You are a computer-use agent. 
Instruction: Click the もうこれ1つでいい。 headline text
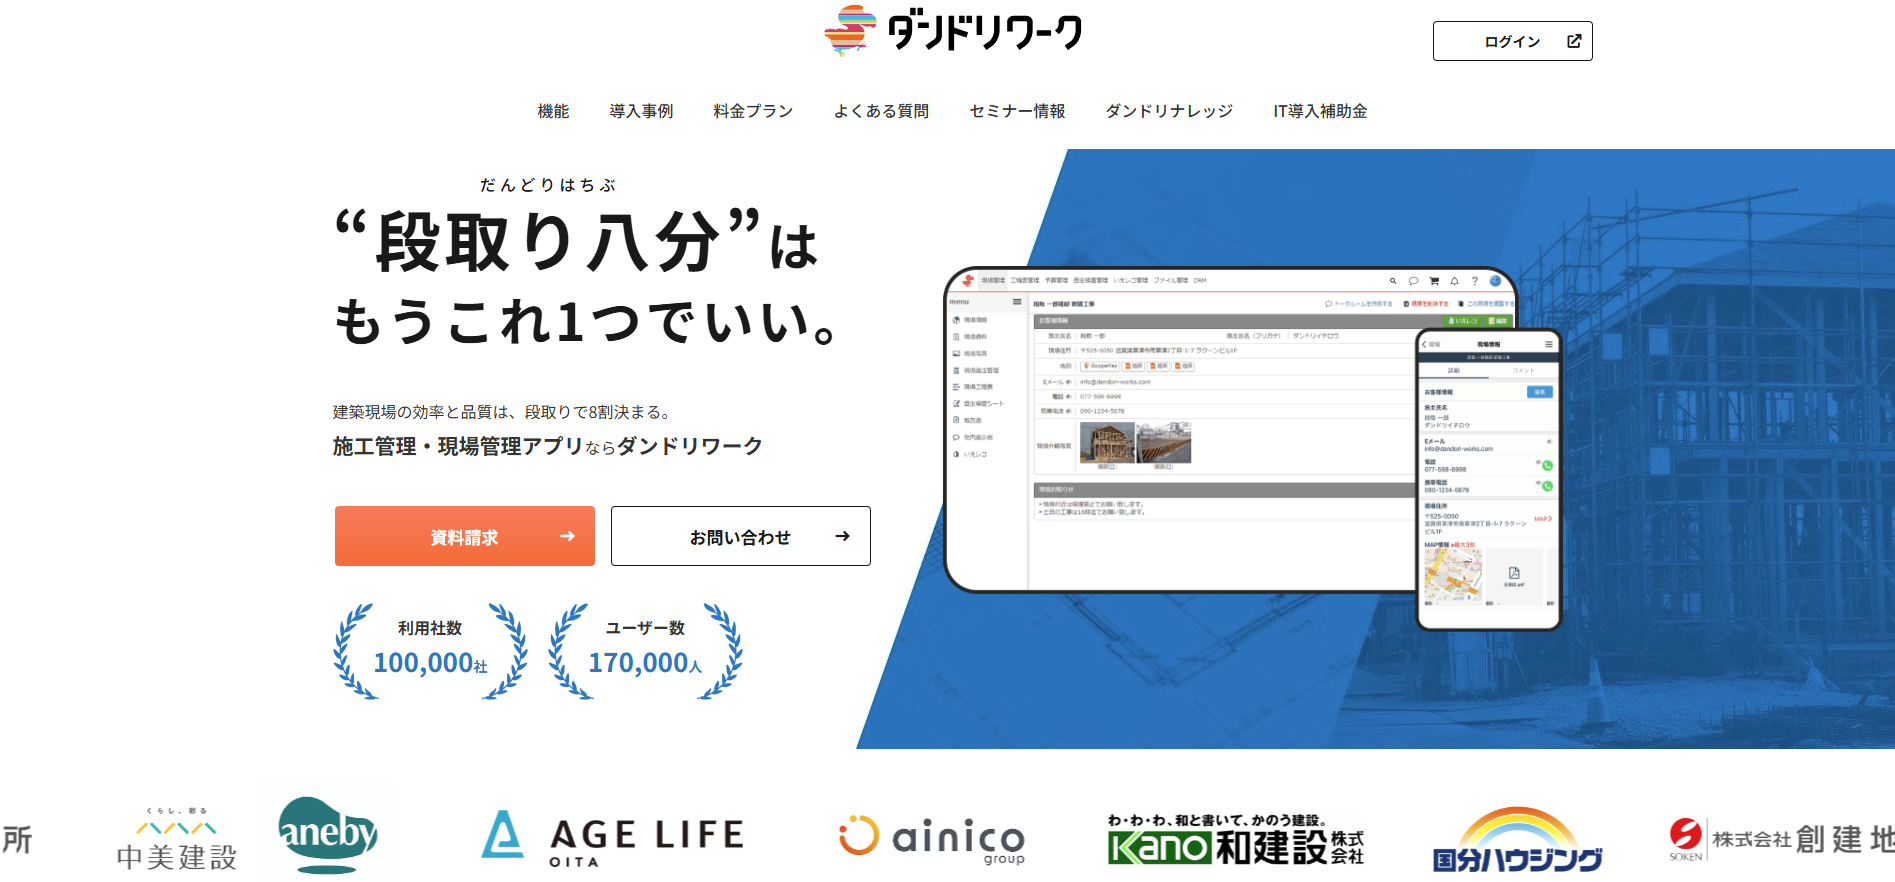click(585, 322)
